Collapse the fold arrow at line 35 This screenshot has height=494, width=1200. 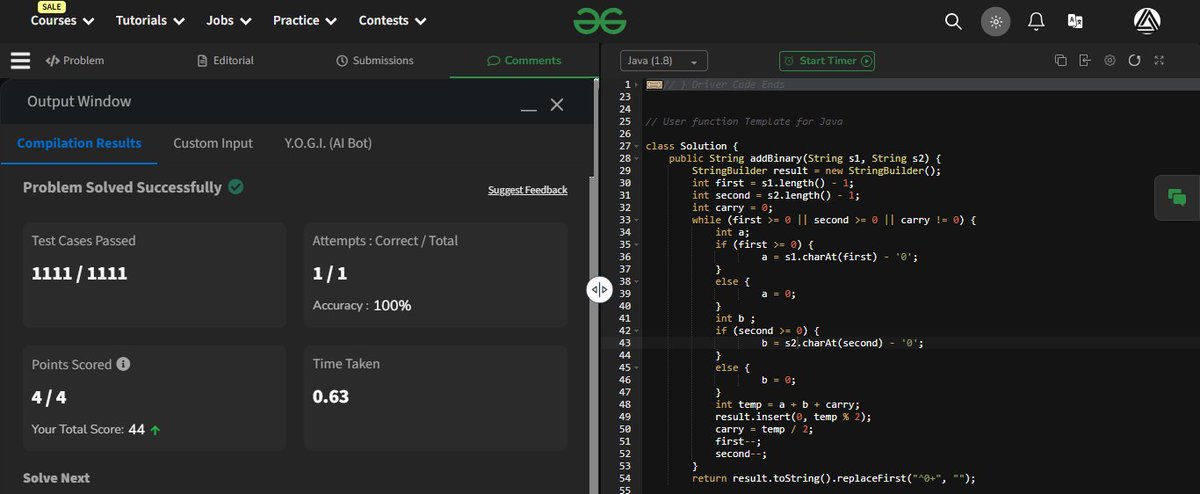pos(637,245)
